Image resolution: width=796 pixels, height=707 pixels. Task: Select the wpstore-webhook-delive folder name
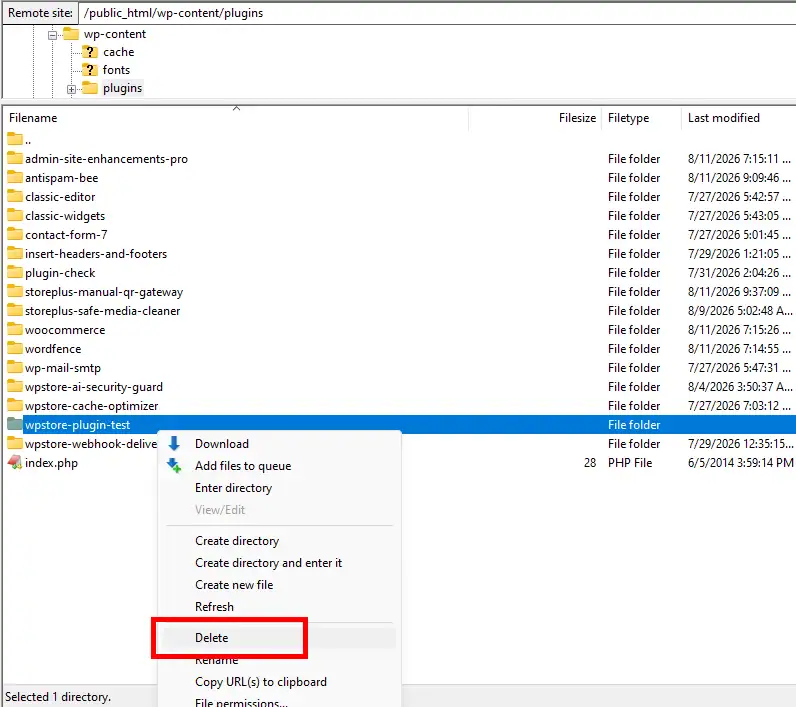pos(91,444)
